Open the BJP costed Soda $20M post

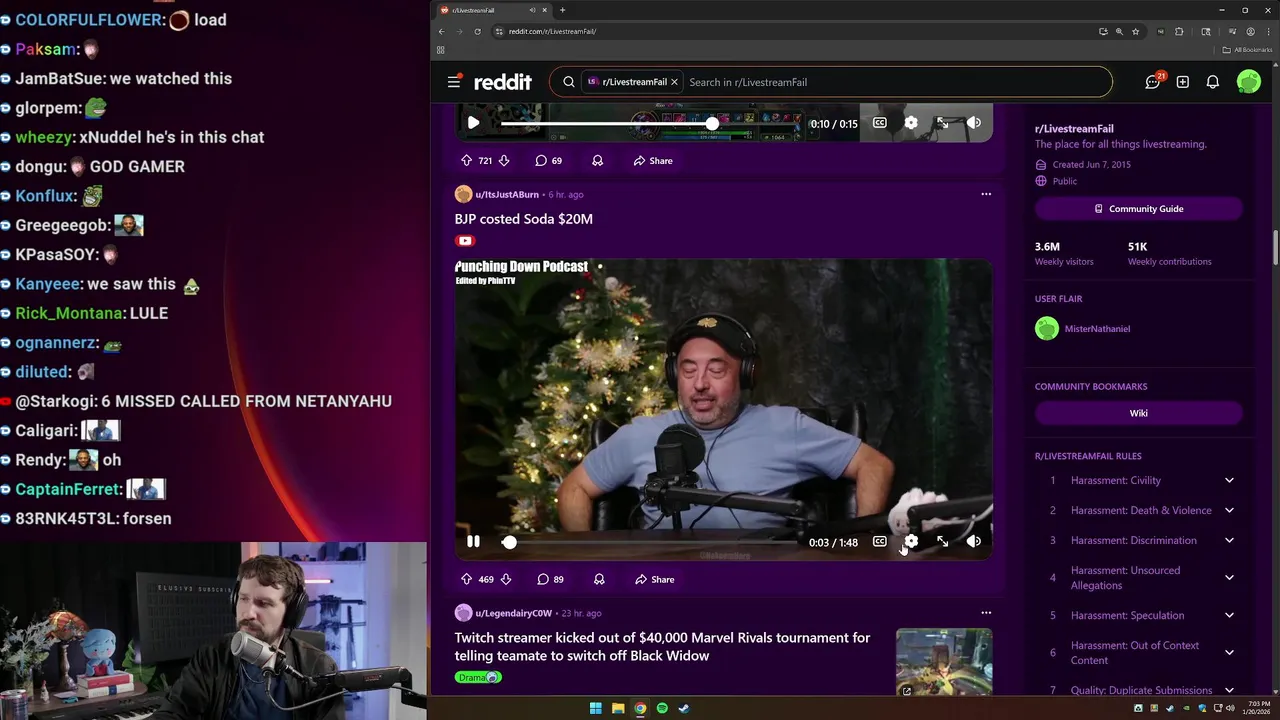pos(524,219)
